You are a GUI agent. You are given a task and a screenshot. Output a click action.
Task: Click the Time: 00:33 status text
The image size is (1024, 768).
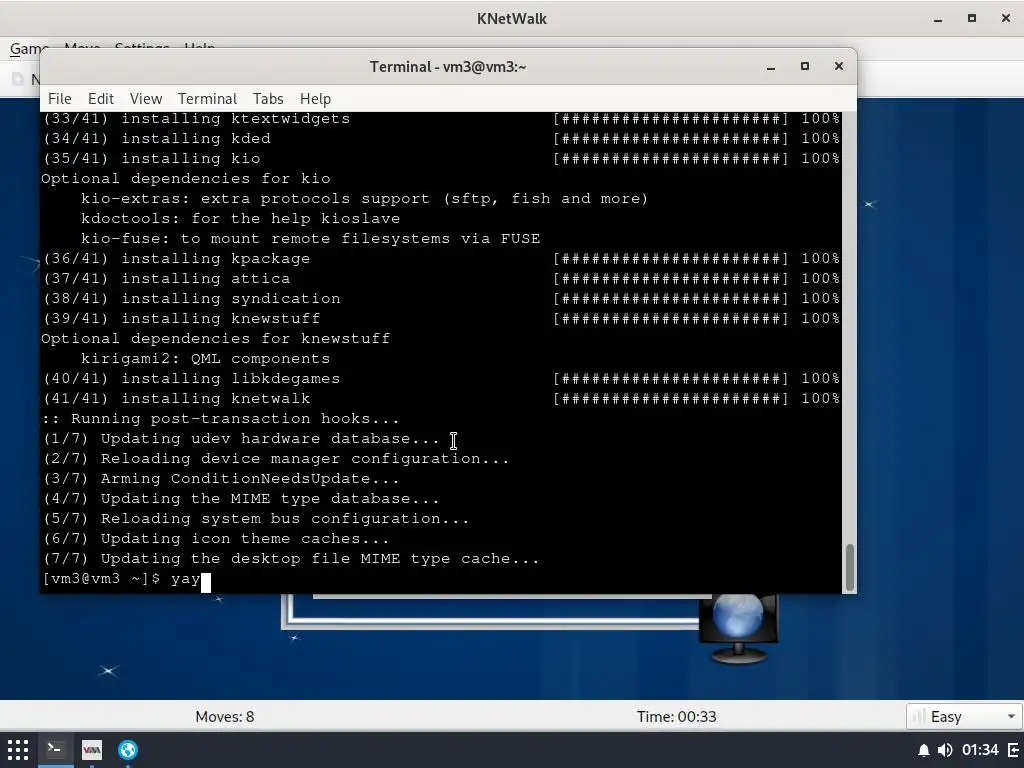point(677,716)
